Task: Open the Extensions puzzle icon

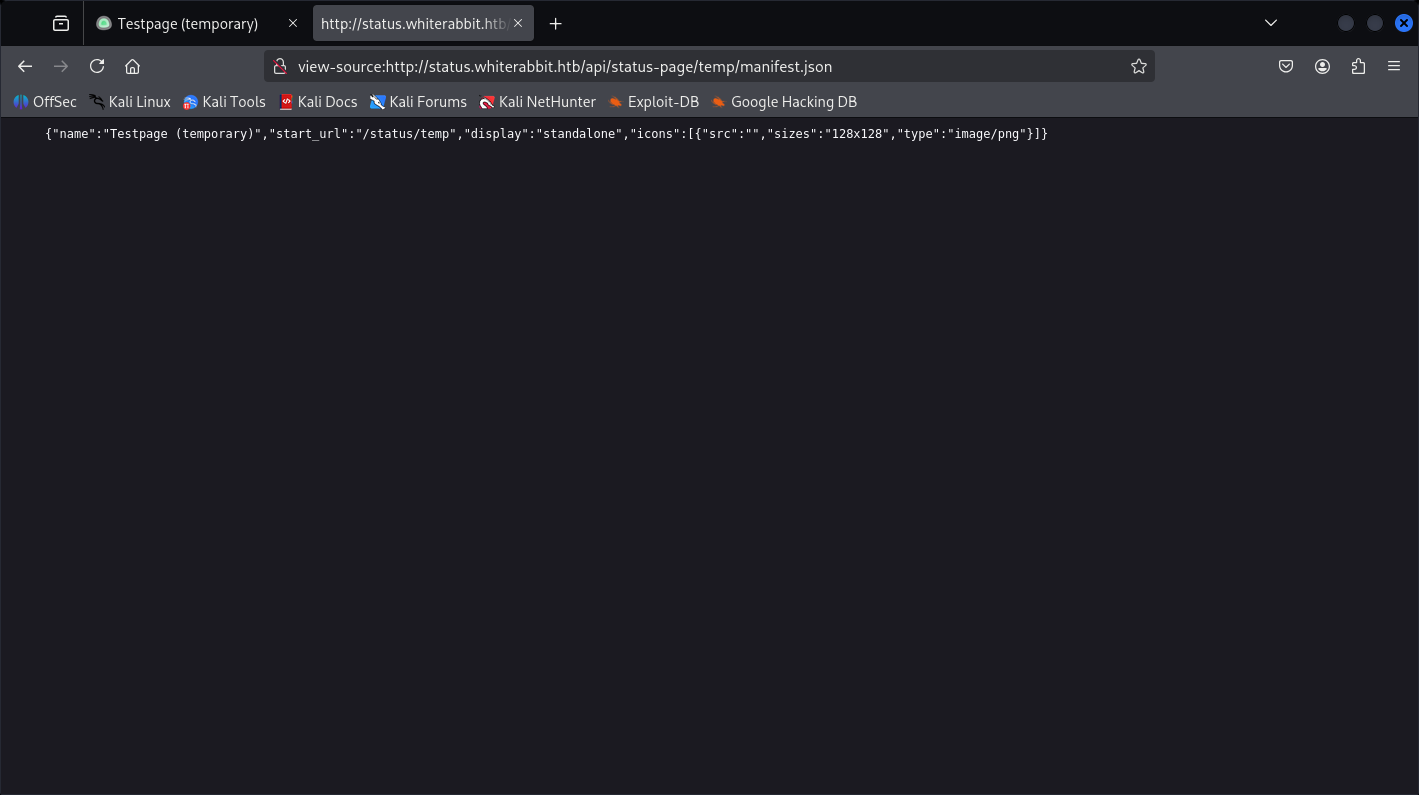Action: (x=1358, y=66)
